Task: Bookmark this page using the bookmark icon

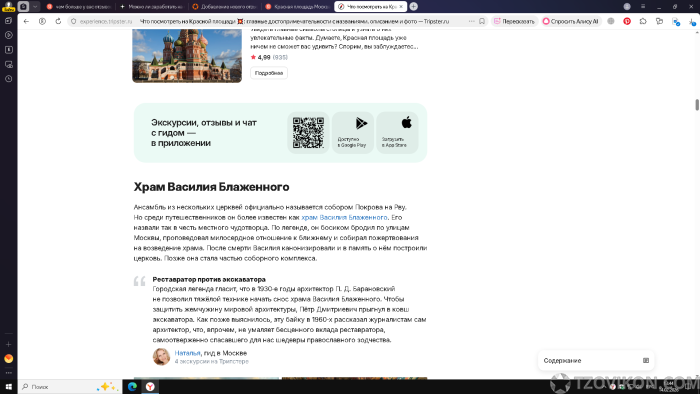Action: [482, 21]
